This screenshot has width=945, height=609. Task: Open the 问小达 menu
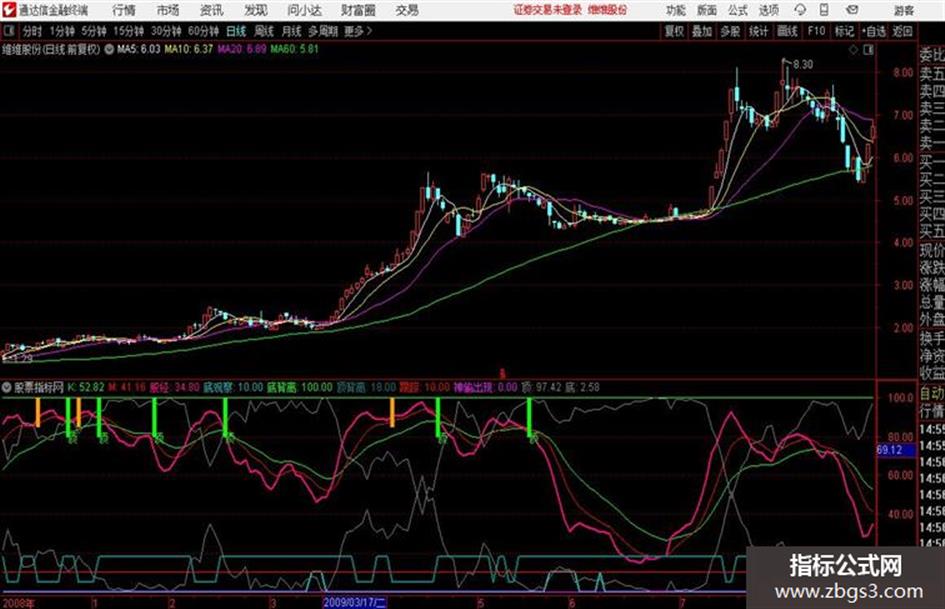304,10
